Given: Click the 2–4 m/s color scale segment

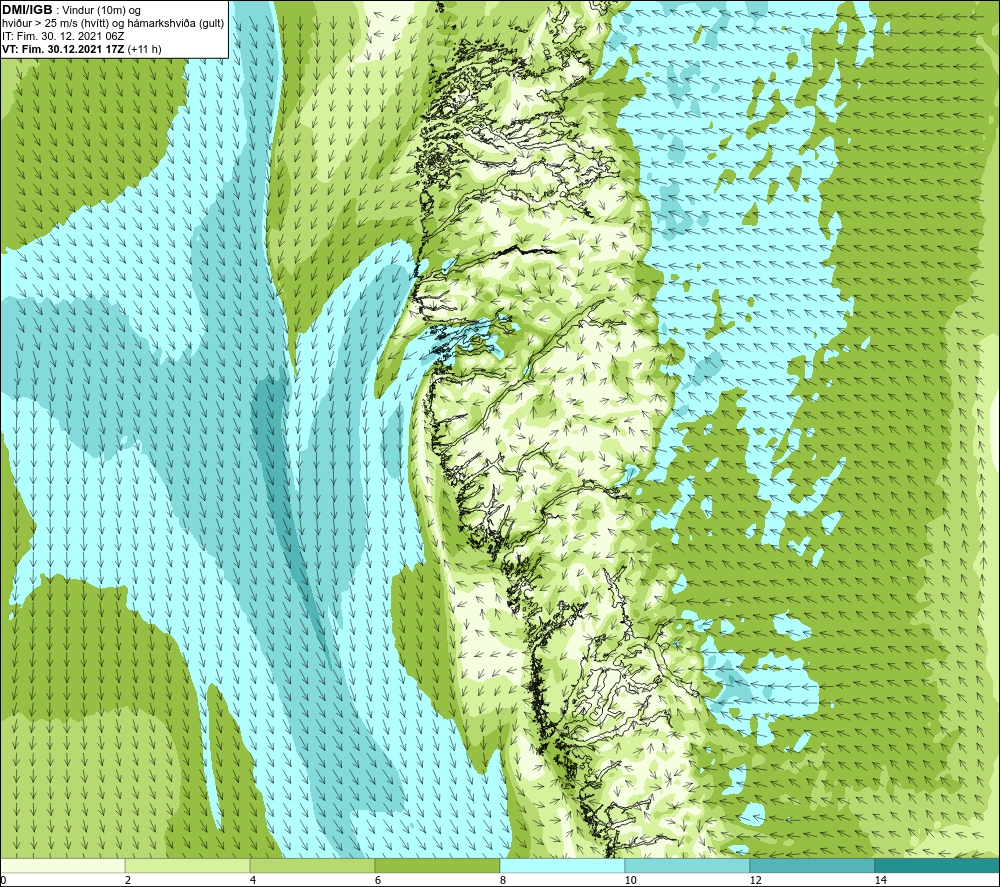Looking at the screenshot, I should (188, 865).
